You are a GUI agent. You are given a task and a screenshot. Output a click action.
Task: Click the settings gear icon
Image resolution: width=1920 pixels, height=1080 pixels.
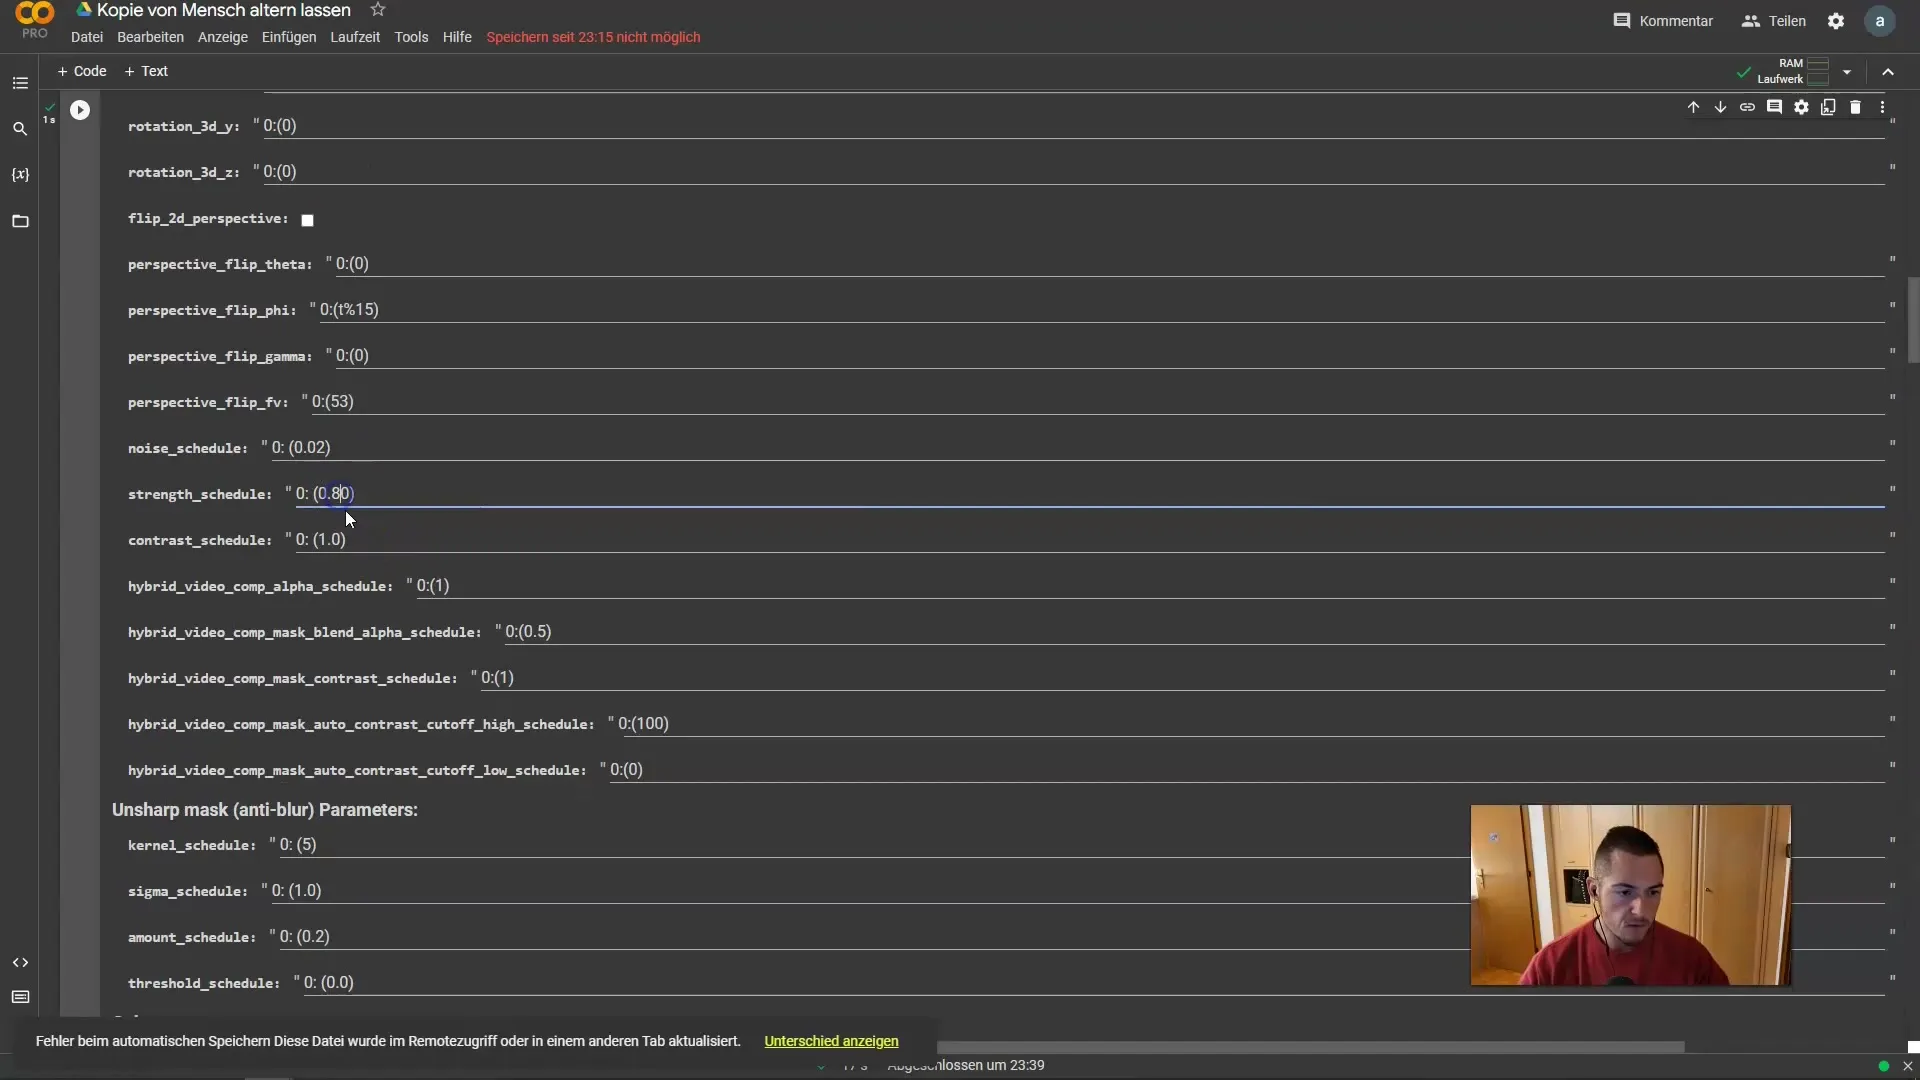(1837, 20)
